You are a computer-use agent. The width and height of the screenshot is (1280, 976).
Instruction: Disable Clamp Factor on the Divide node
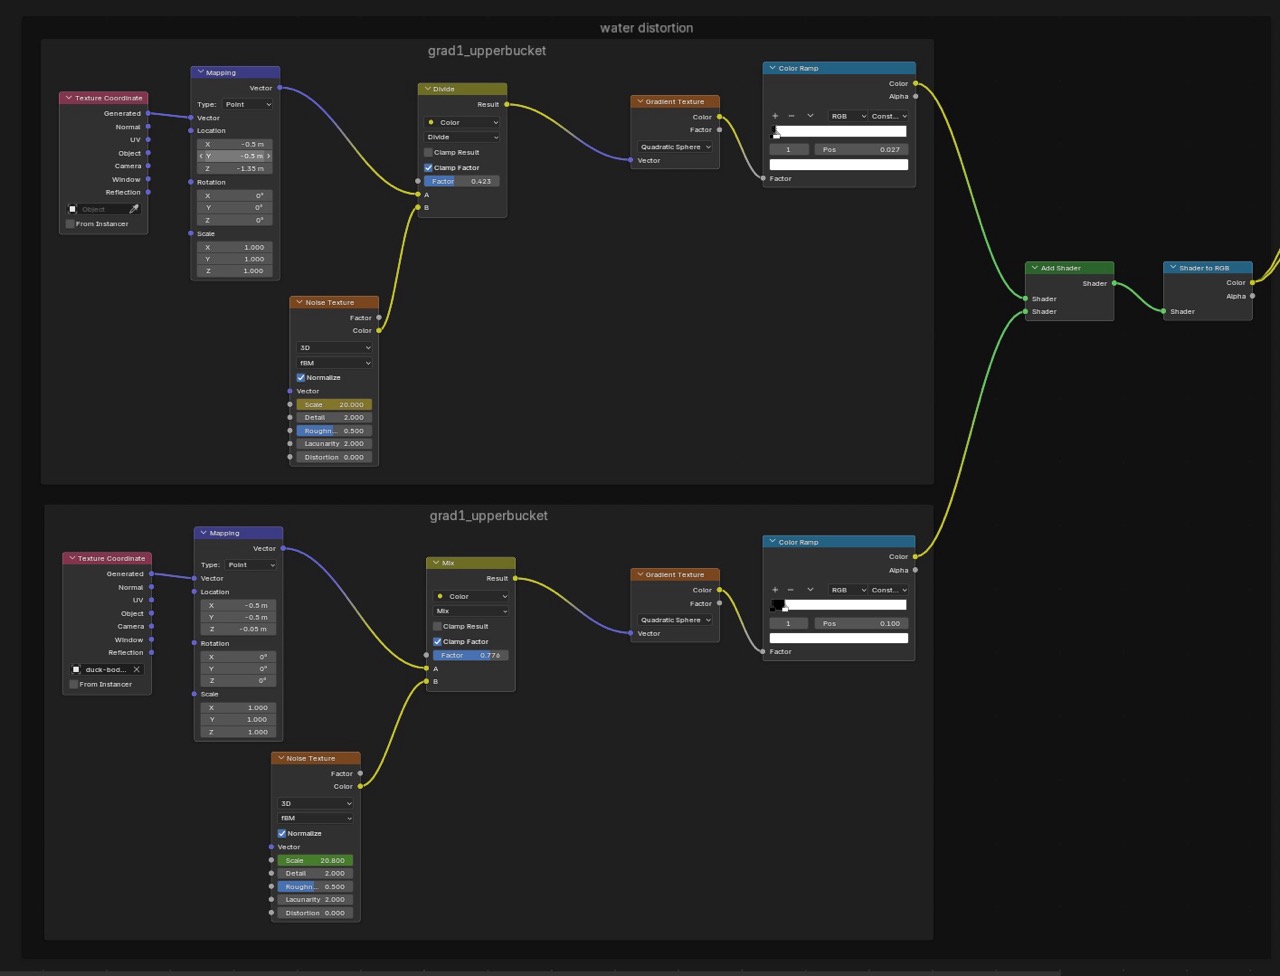coord(428,168)
